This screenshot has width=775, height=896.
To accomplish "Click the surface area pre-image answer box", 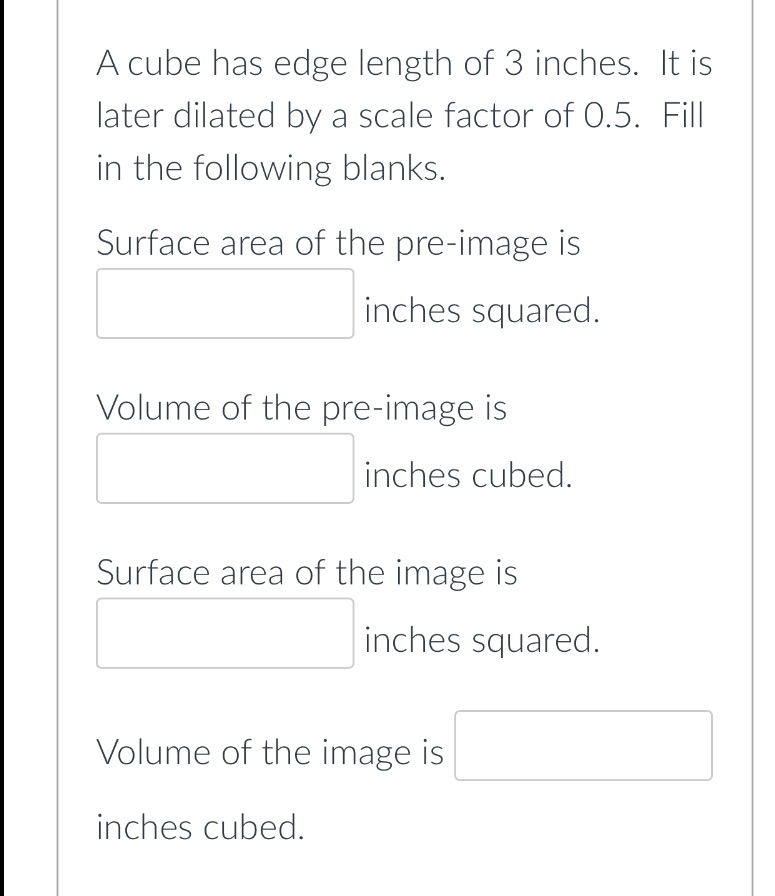I will [224, 303].
